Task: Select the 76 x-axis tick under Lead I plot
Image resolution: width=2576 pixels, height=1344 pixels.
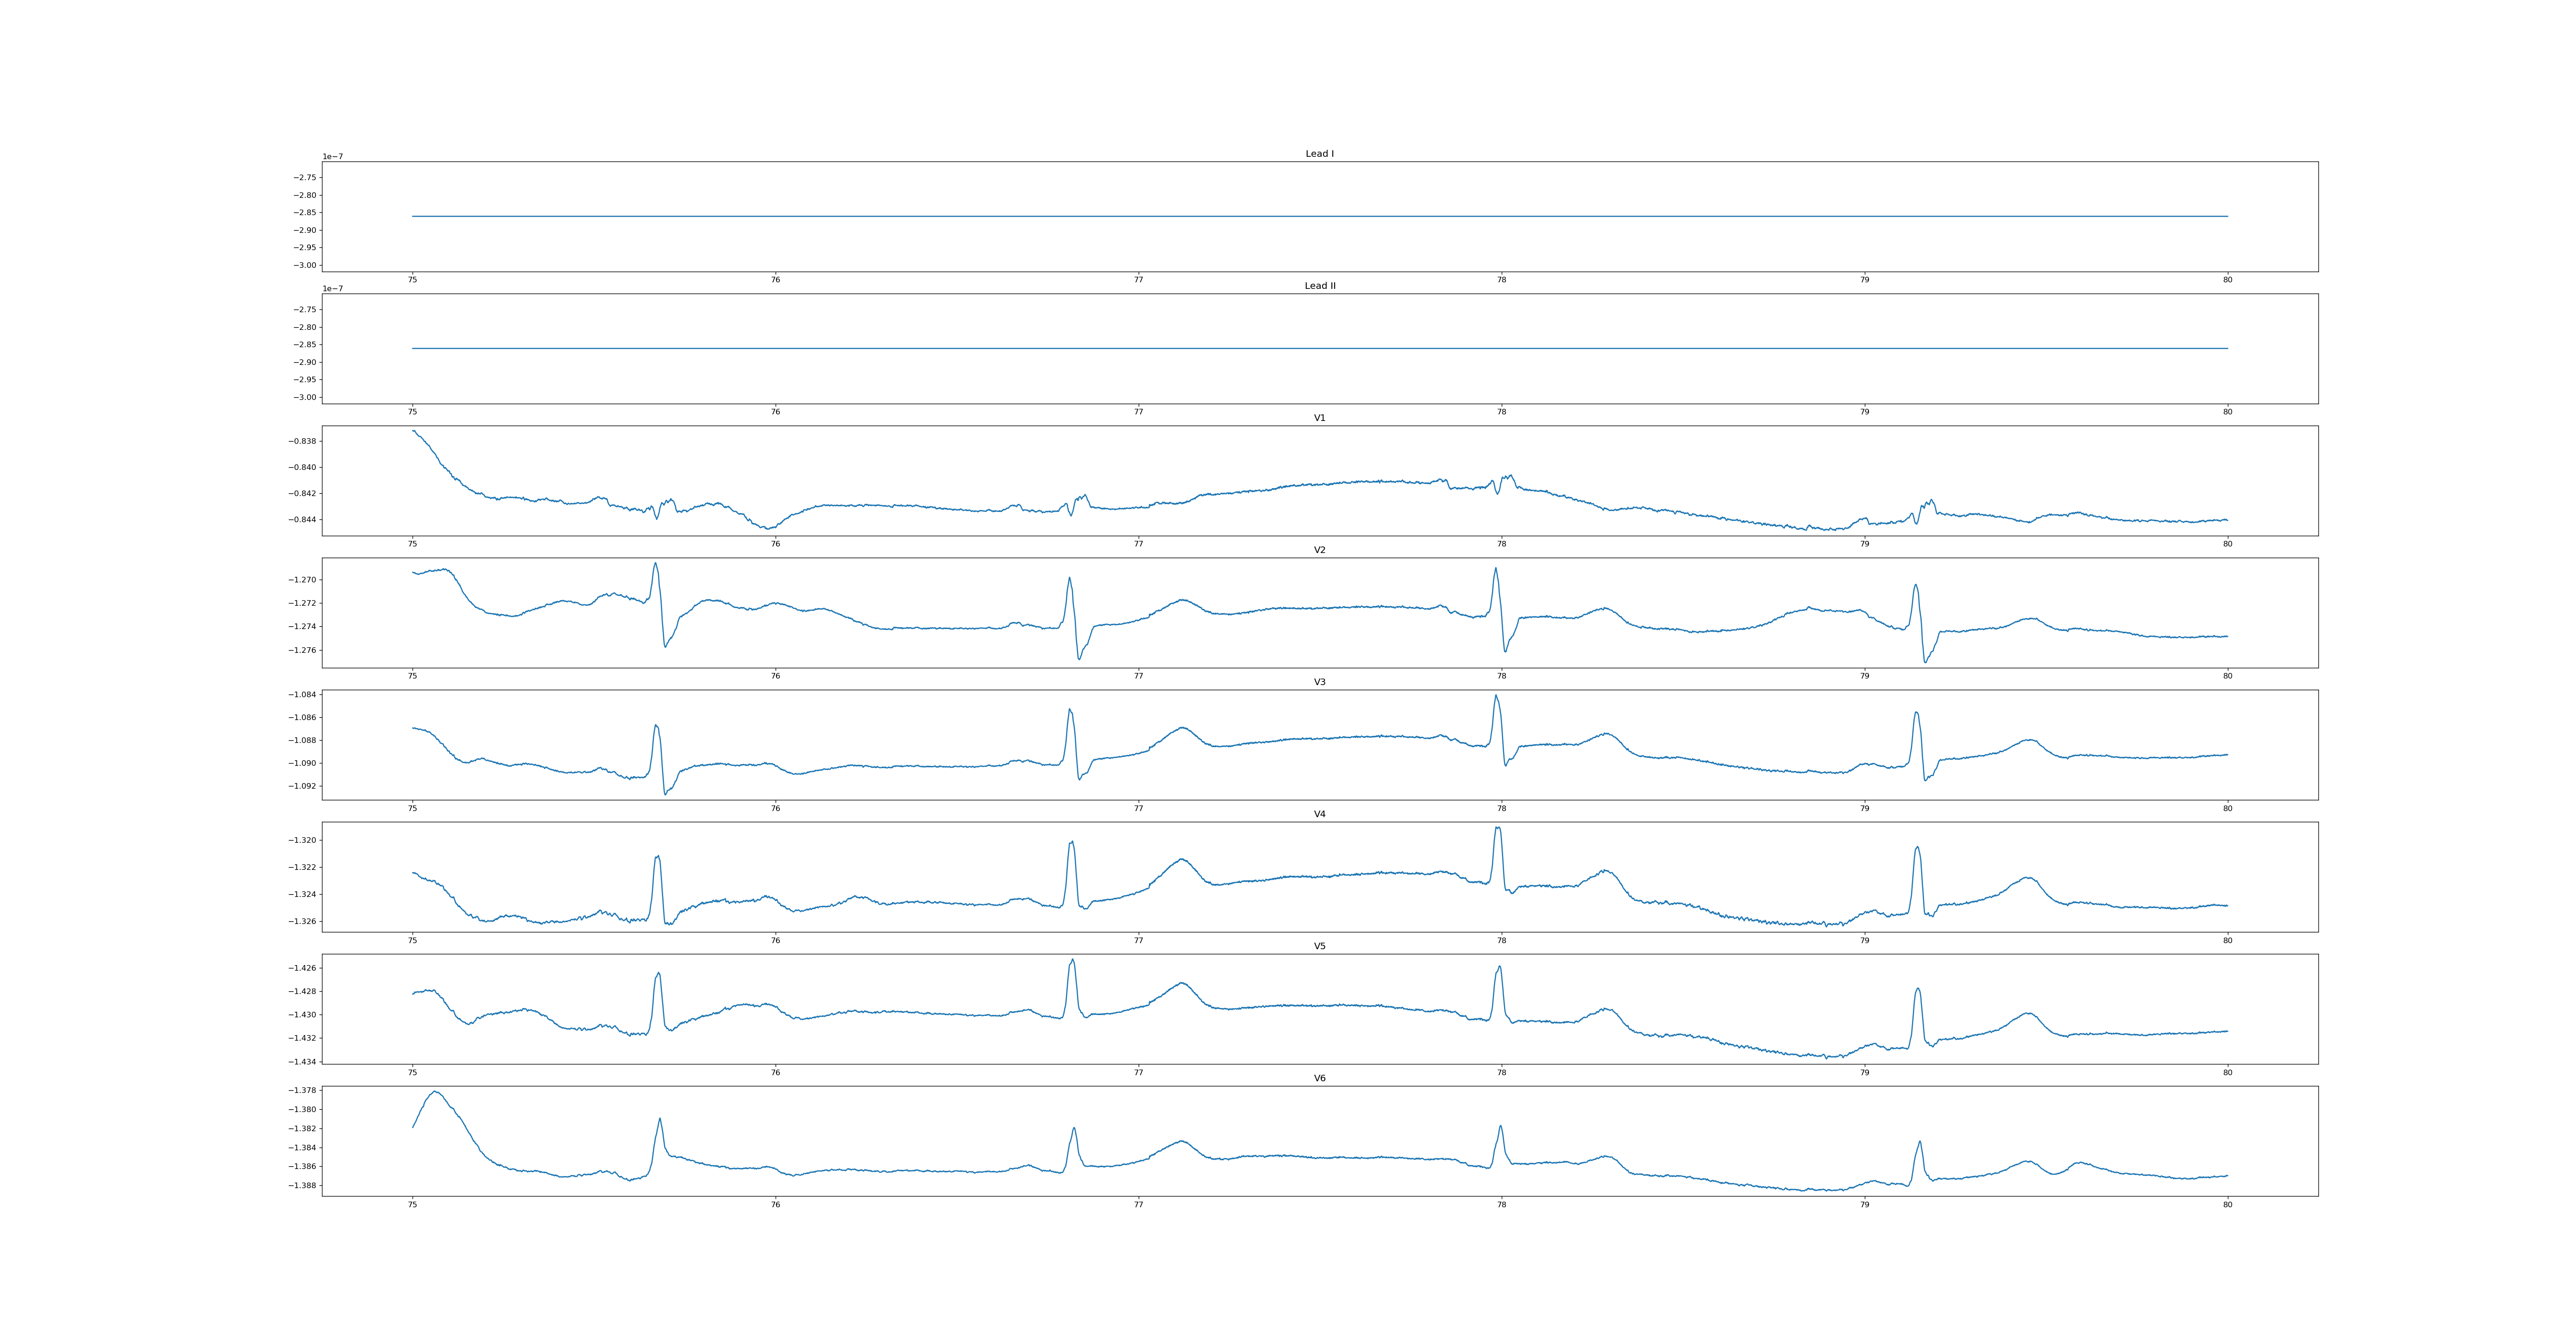Action: [775, 280]
